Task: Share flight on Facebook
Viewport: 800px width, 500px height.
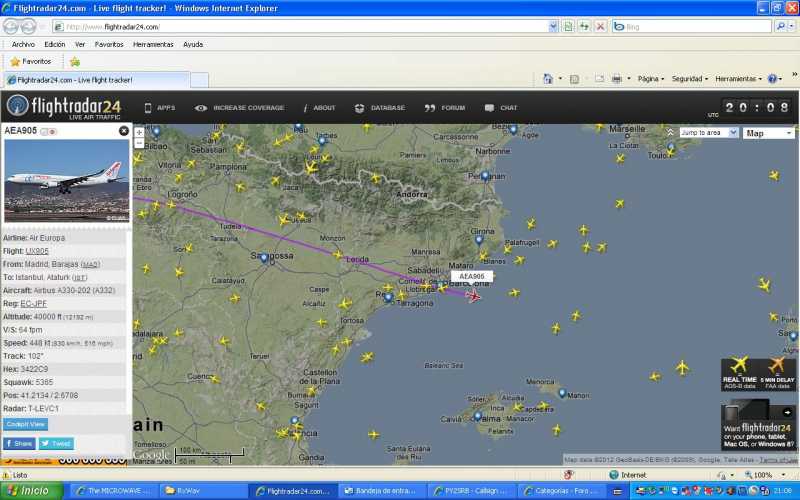Action: pyautogui.click(x=19, y=443)
